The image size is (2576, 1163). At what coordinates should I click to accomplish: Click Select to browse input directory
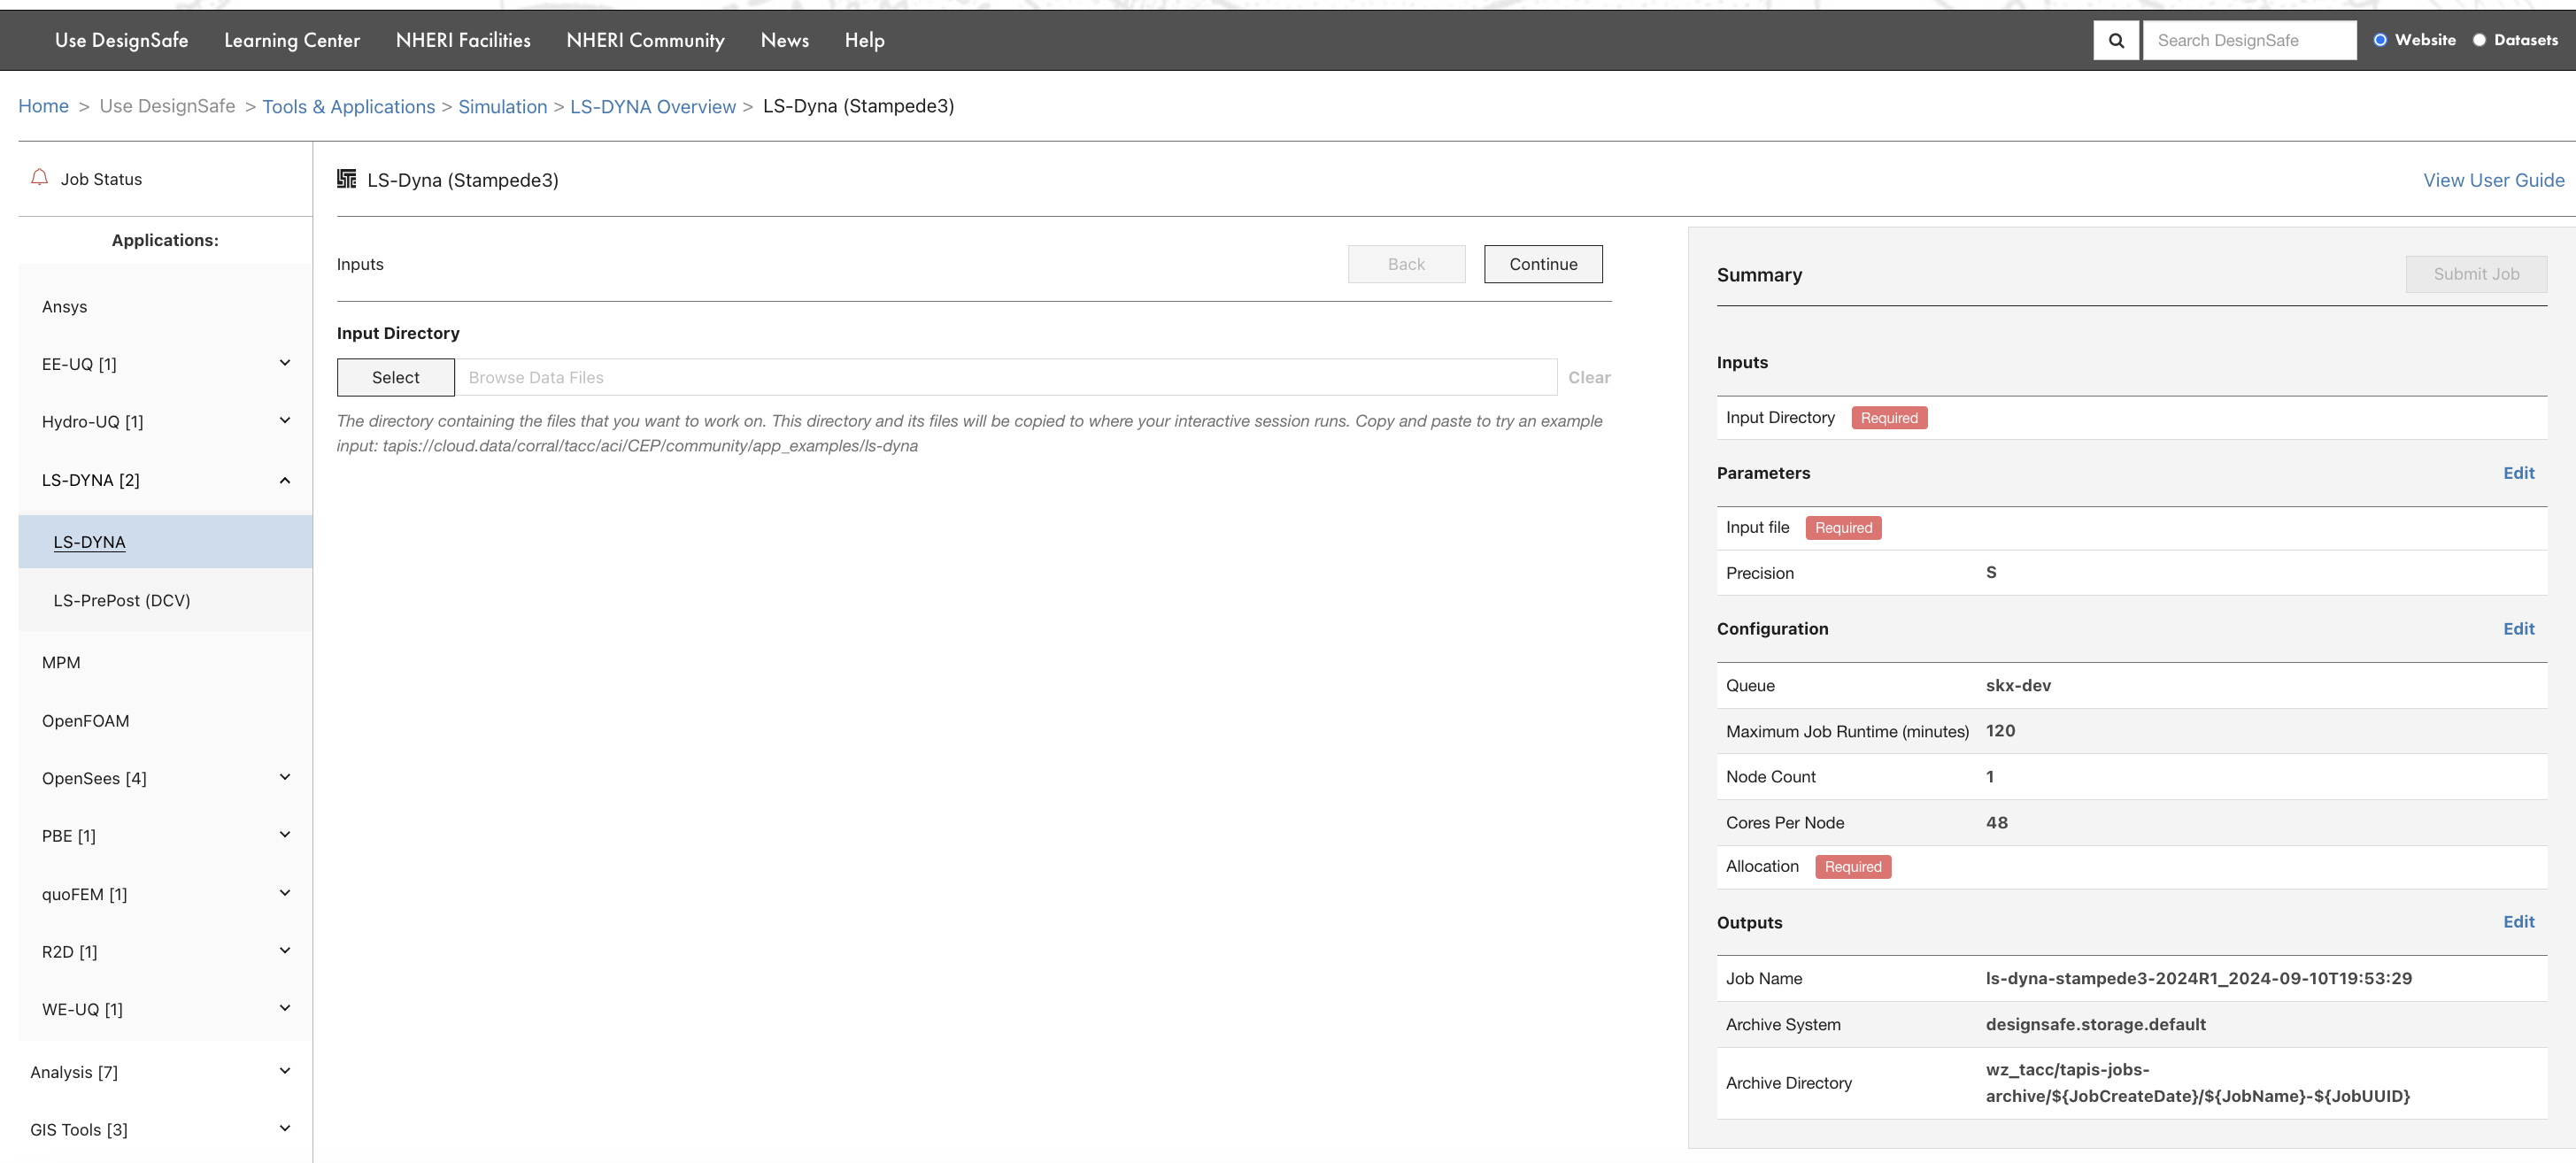(395, 377)
